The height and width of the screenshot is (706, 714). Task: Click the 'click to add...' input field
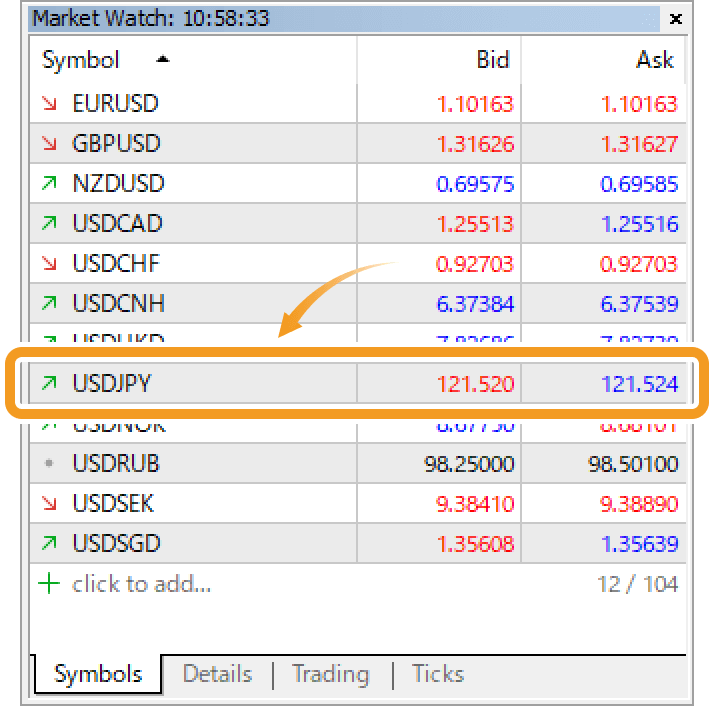tap(142, 584)
